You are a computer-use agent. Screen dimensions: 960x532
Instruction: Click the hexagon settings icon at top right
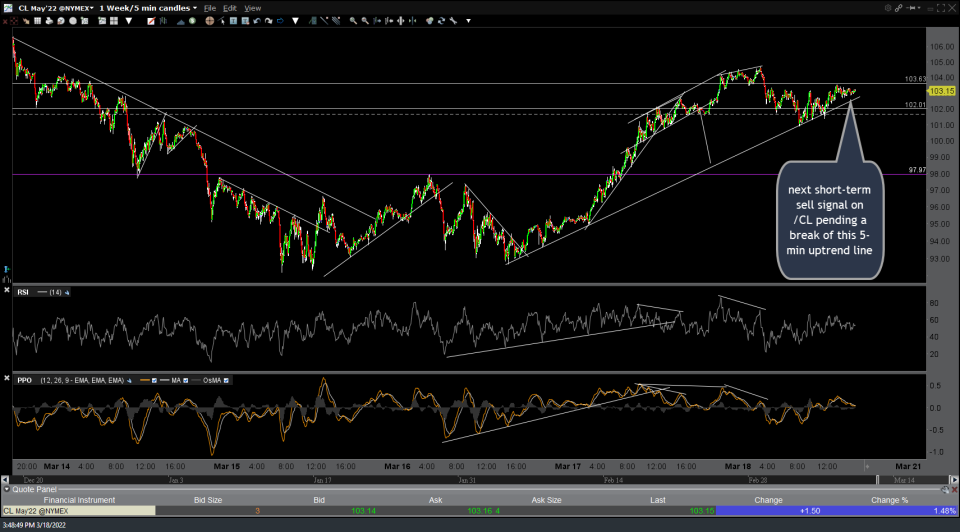pyautogui.click(x=888, y=8)
